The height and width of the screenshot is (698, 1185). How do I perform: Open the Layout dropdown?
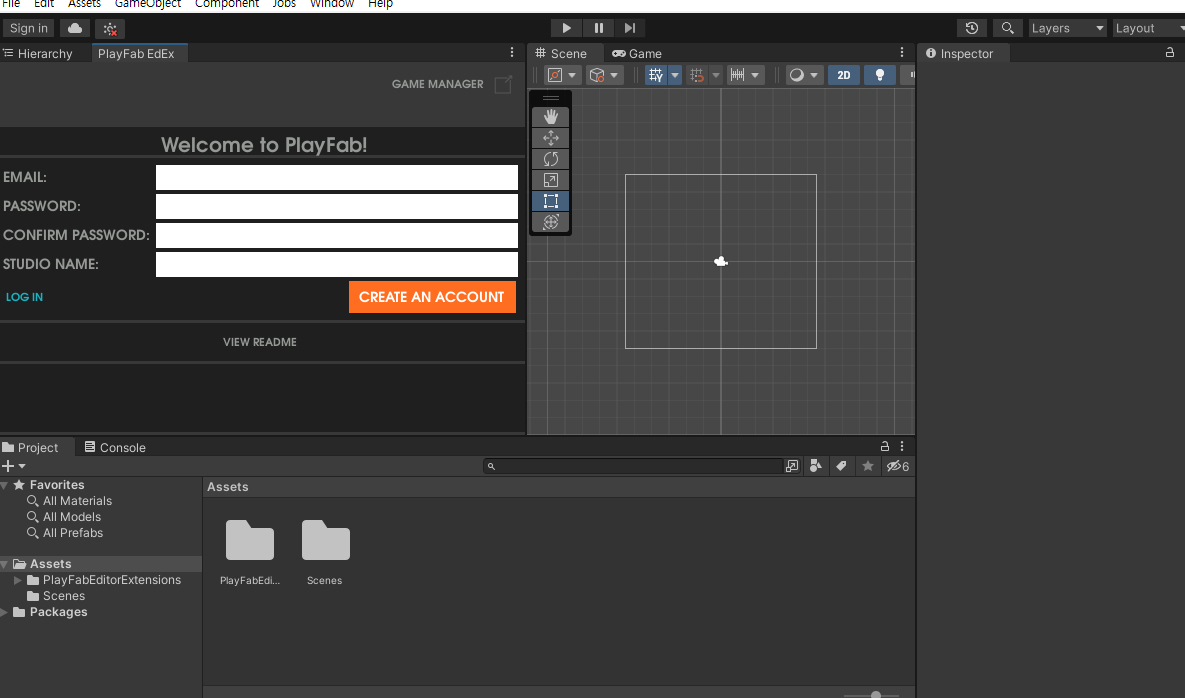(1149, 28)
